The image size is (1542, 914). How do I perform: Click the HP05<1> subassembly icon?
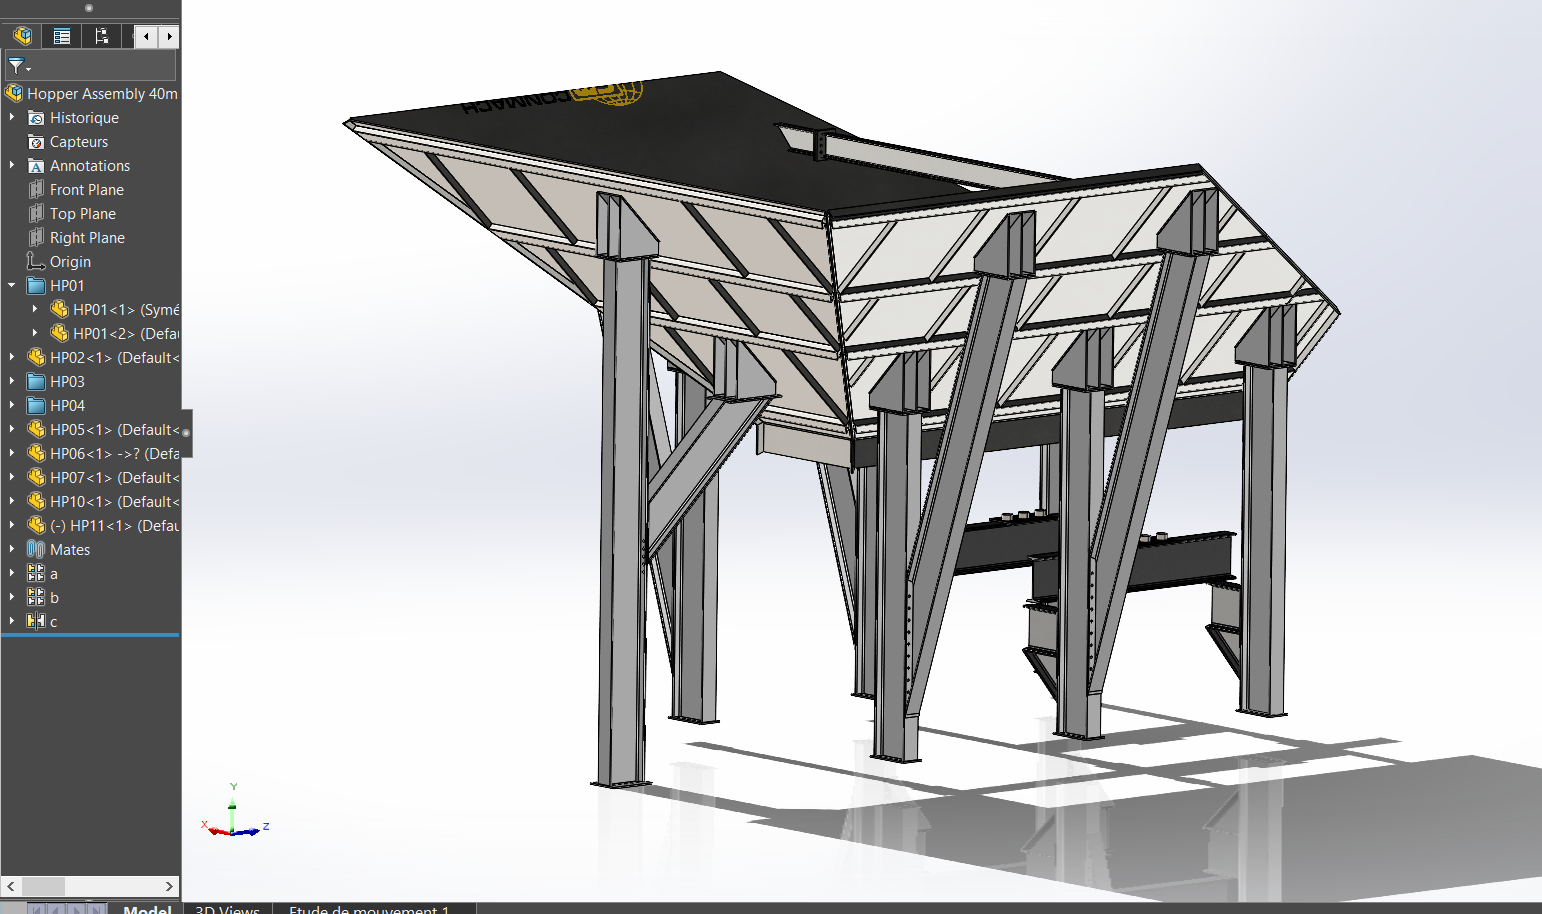36,429
